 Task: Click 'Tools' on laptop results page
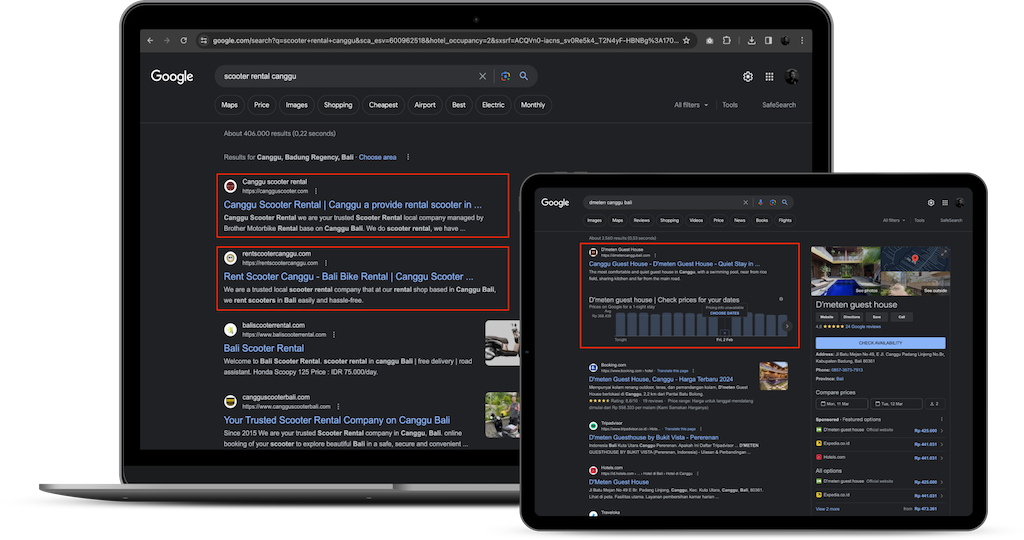click(729, 105)
